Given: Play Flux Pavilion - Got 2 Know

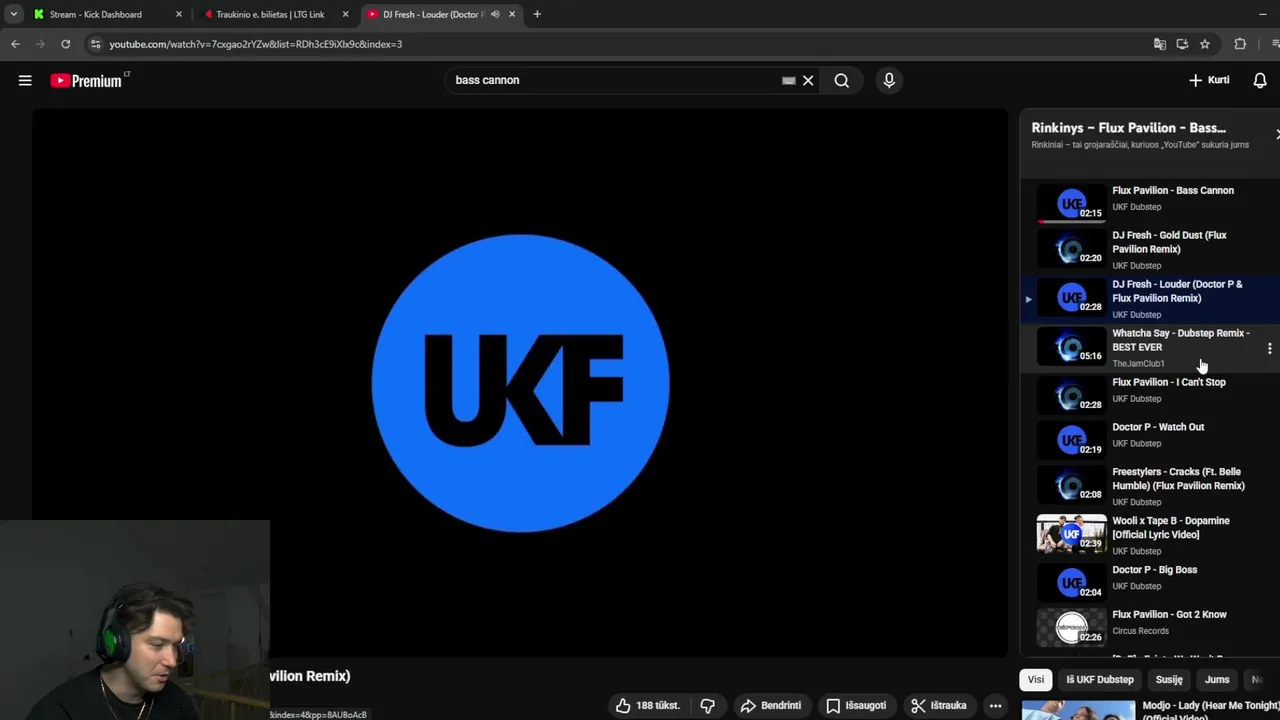Looking at the screenshot, I should [1150, 627].
